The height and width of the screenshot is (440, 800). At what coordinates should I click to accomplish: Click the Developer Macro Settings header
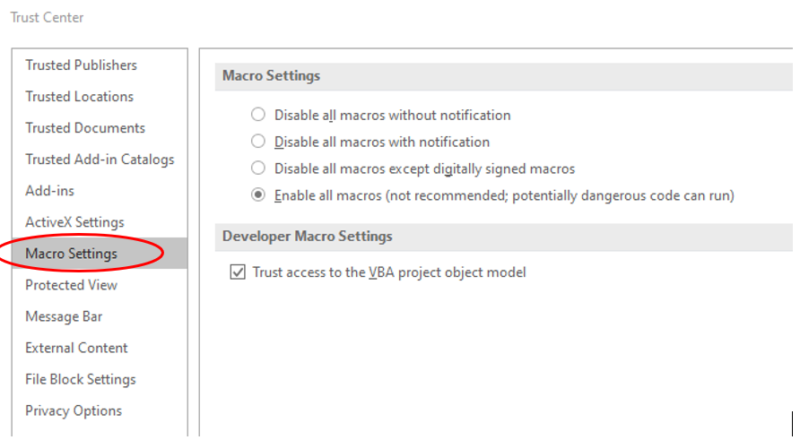coord(306,237)
